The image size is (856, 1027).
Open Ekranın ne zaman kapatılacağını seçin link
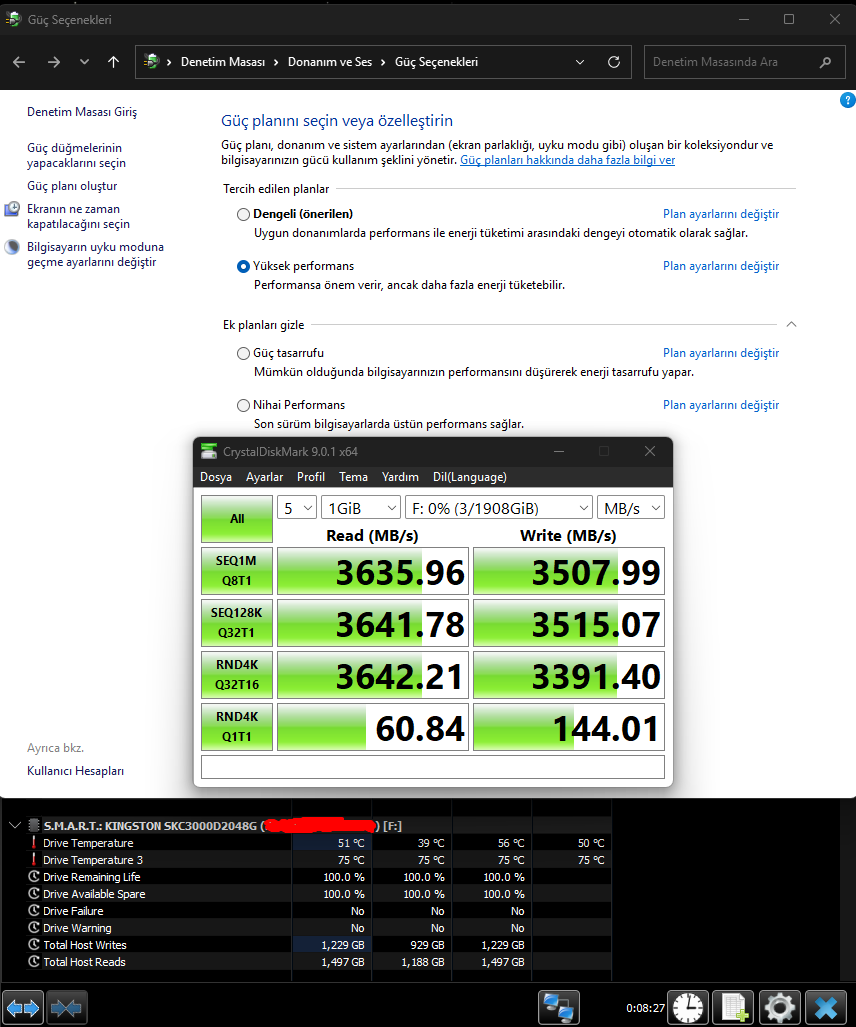tap(78, 216)
